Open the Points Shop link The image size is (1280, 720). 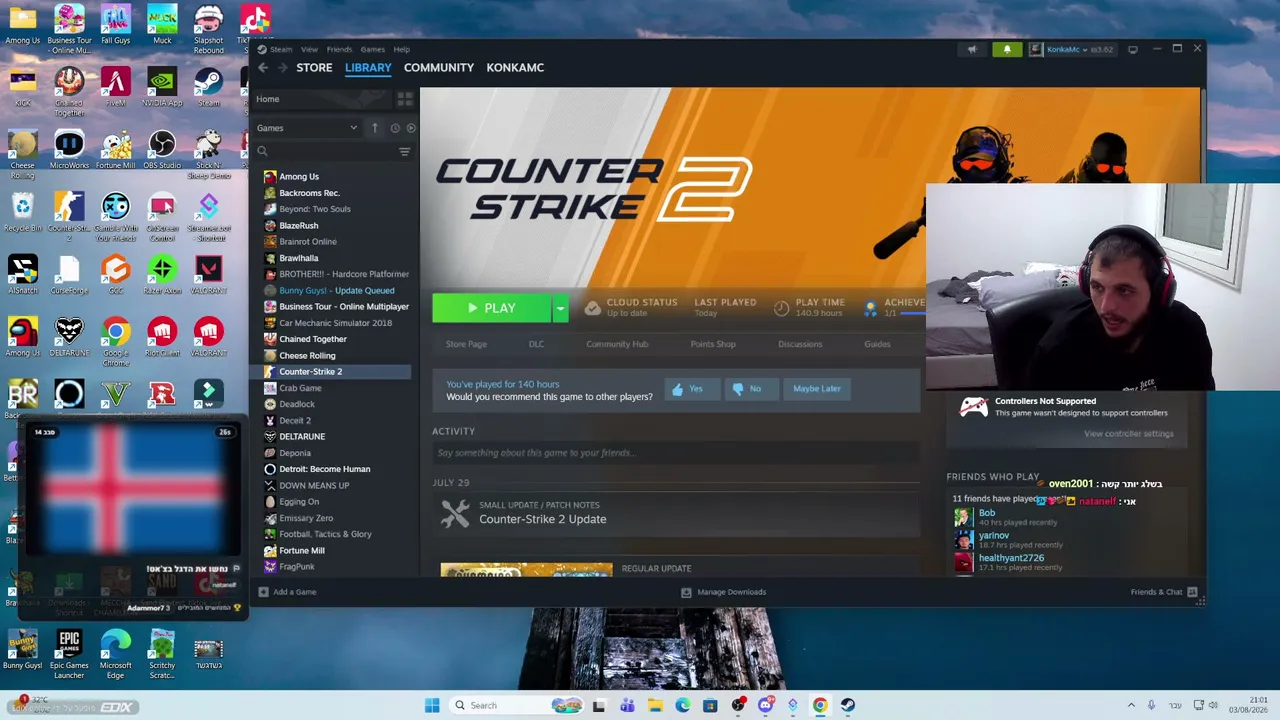(713, 344)
